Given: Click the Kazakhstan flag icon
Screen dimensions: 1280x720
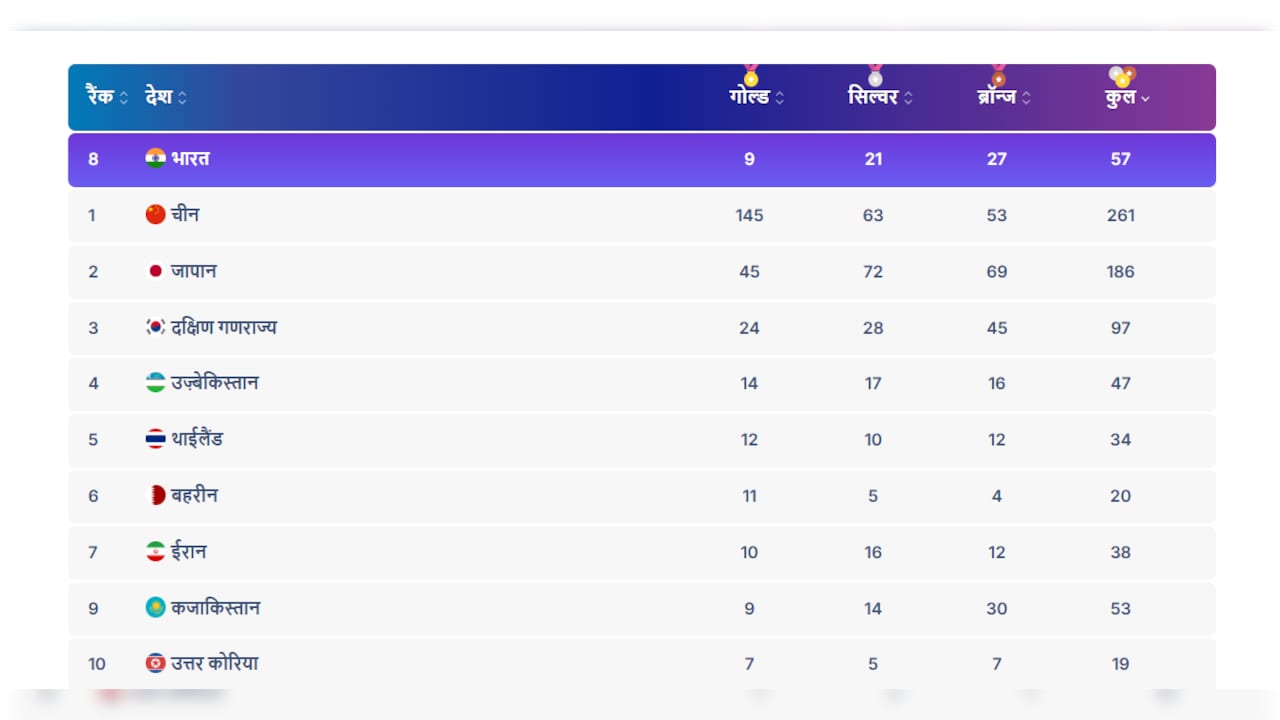Looking at the screenshot, I should (155, 607).
